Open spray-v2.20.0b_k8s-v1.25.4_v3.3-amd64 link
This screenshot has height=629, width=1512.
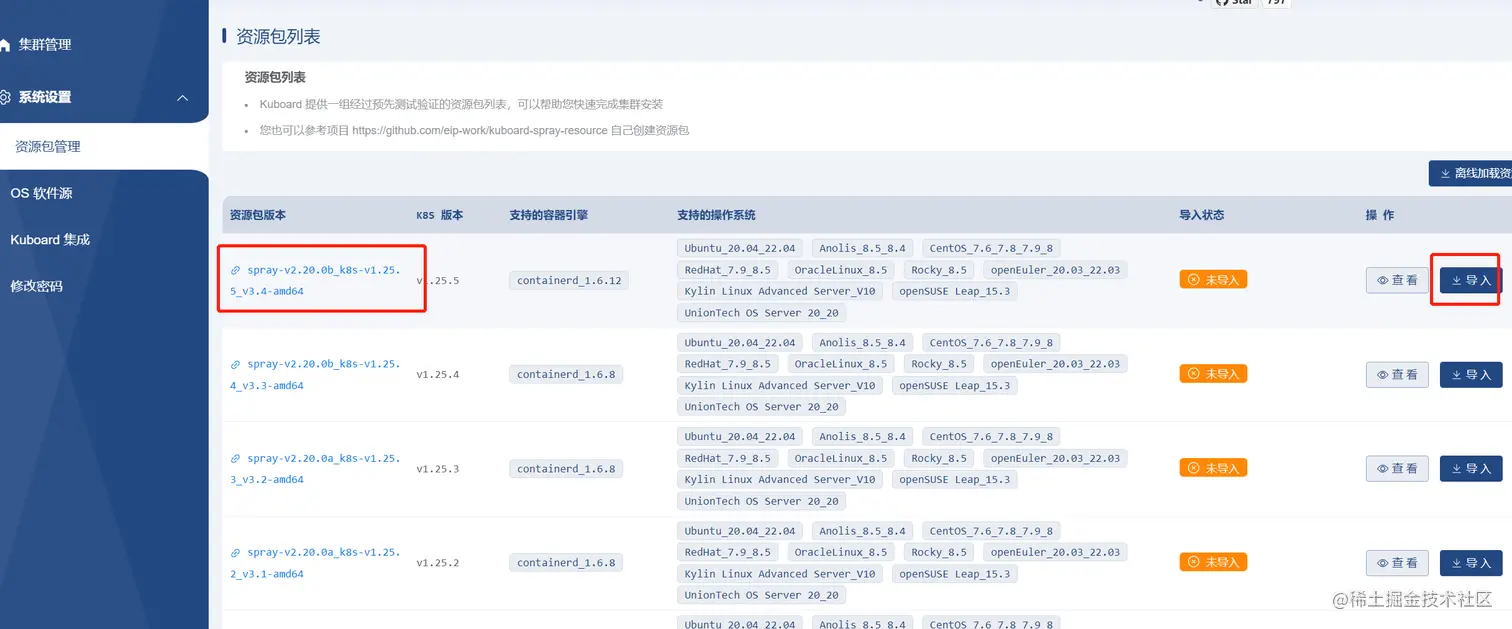tap(315, 375)
